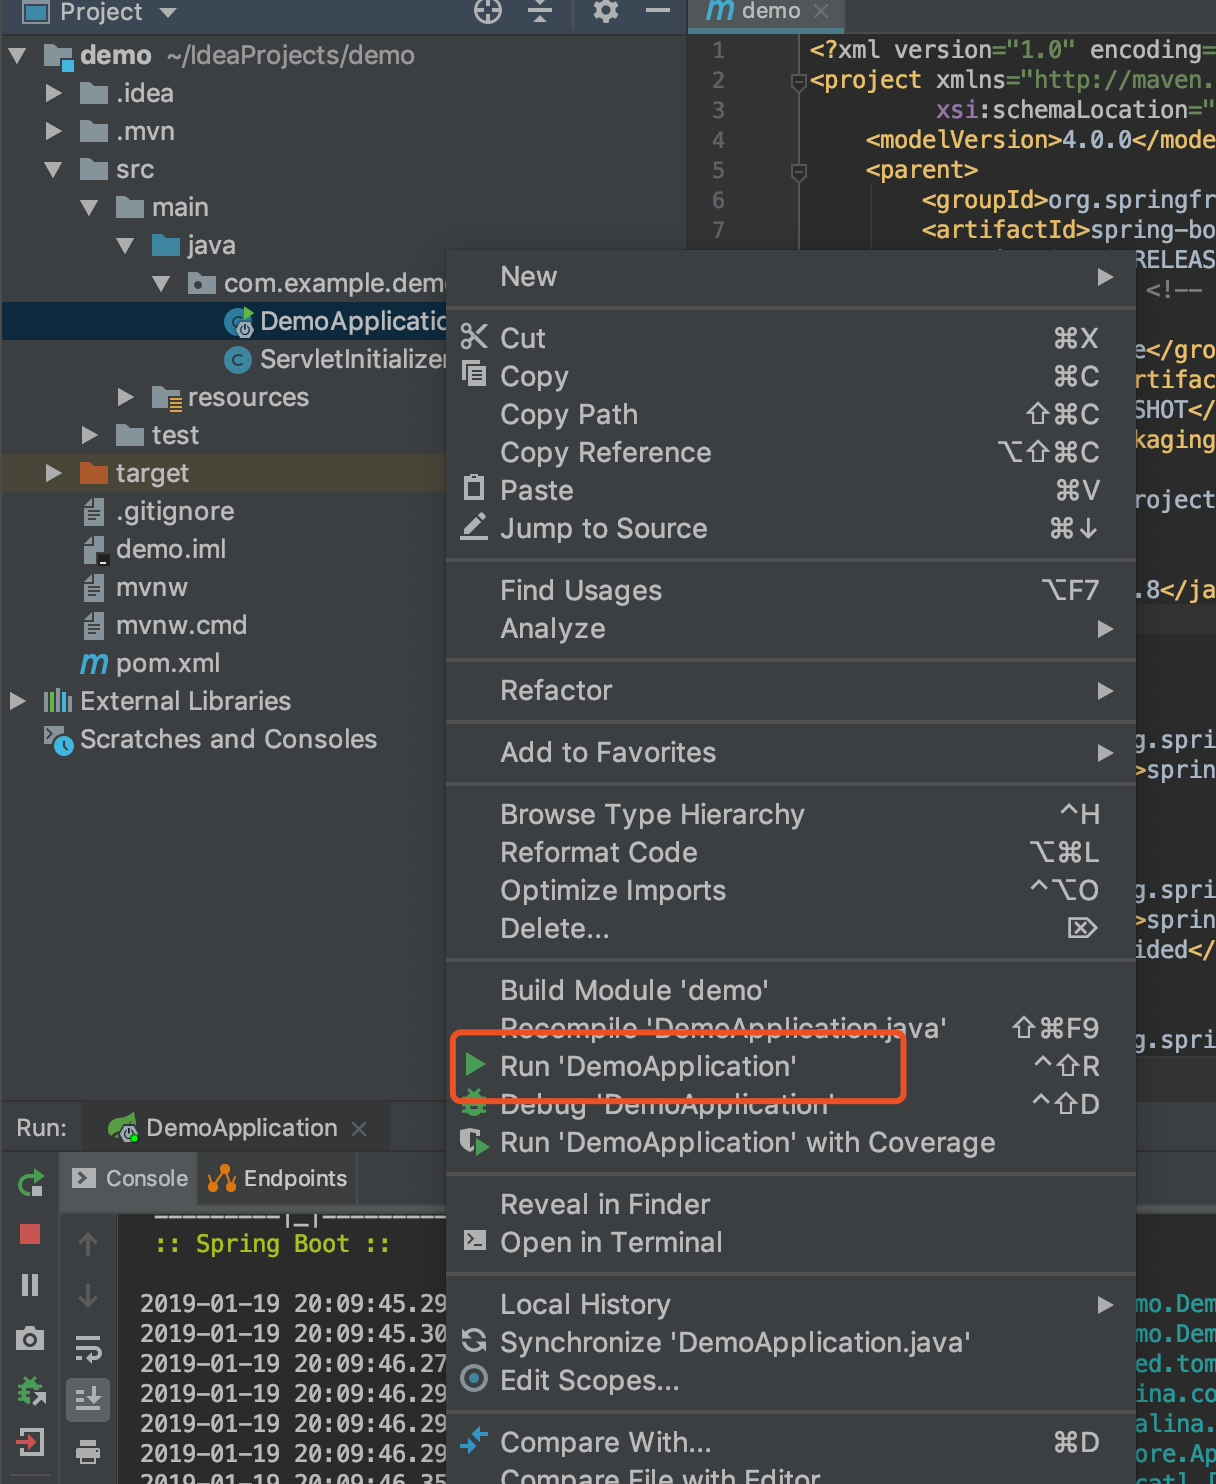The image size is (1216, 1484).
Task: Toggle soft-wrap in console
Action: pos(88,1349)
